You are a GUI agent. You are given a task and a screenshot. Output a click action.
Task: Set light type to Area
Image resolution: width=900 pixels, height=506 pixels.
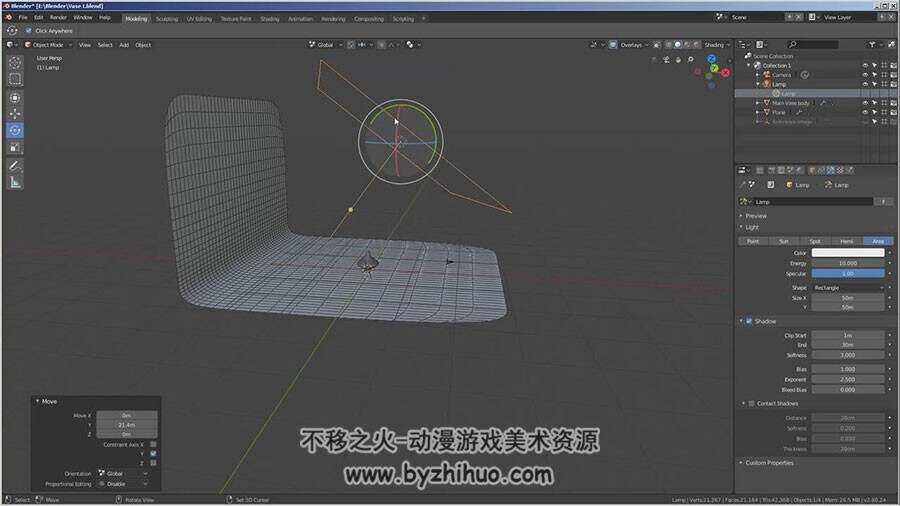[x=878, y=241]
